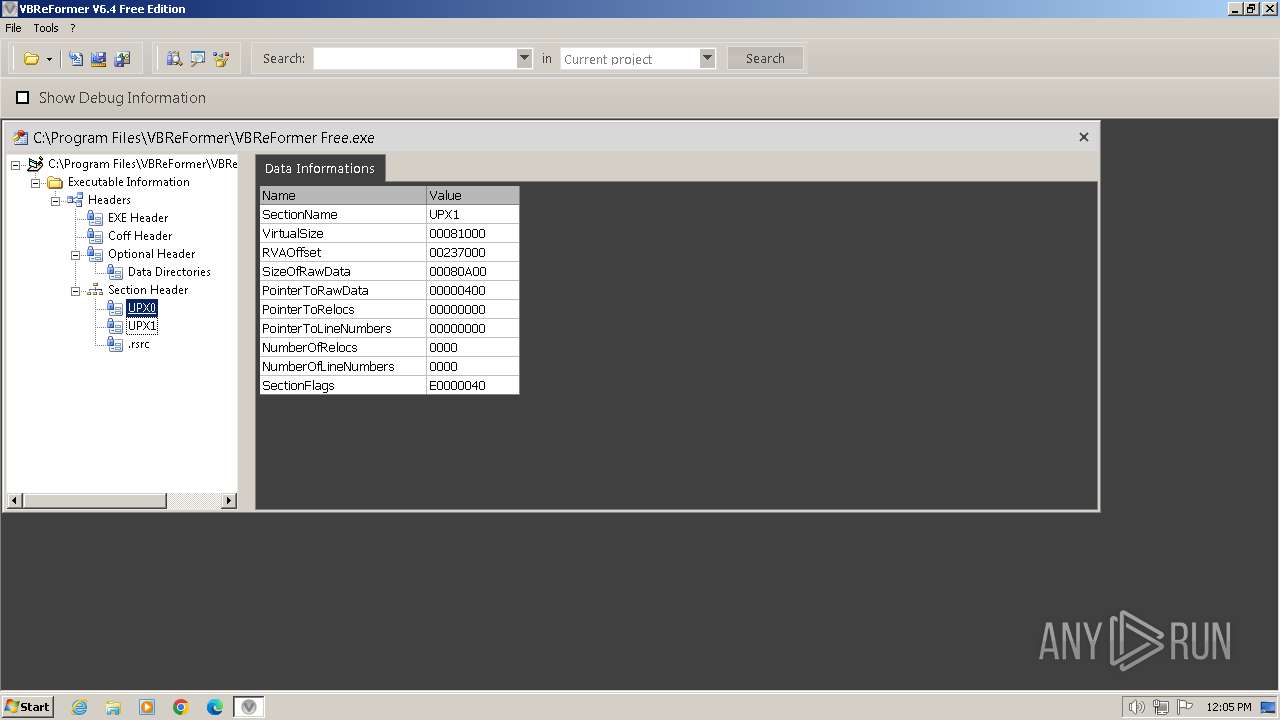Open the Search field history dropdown arrow
The width and height of the screenshot is (1280, 720).
coord(524,59)
